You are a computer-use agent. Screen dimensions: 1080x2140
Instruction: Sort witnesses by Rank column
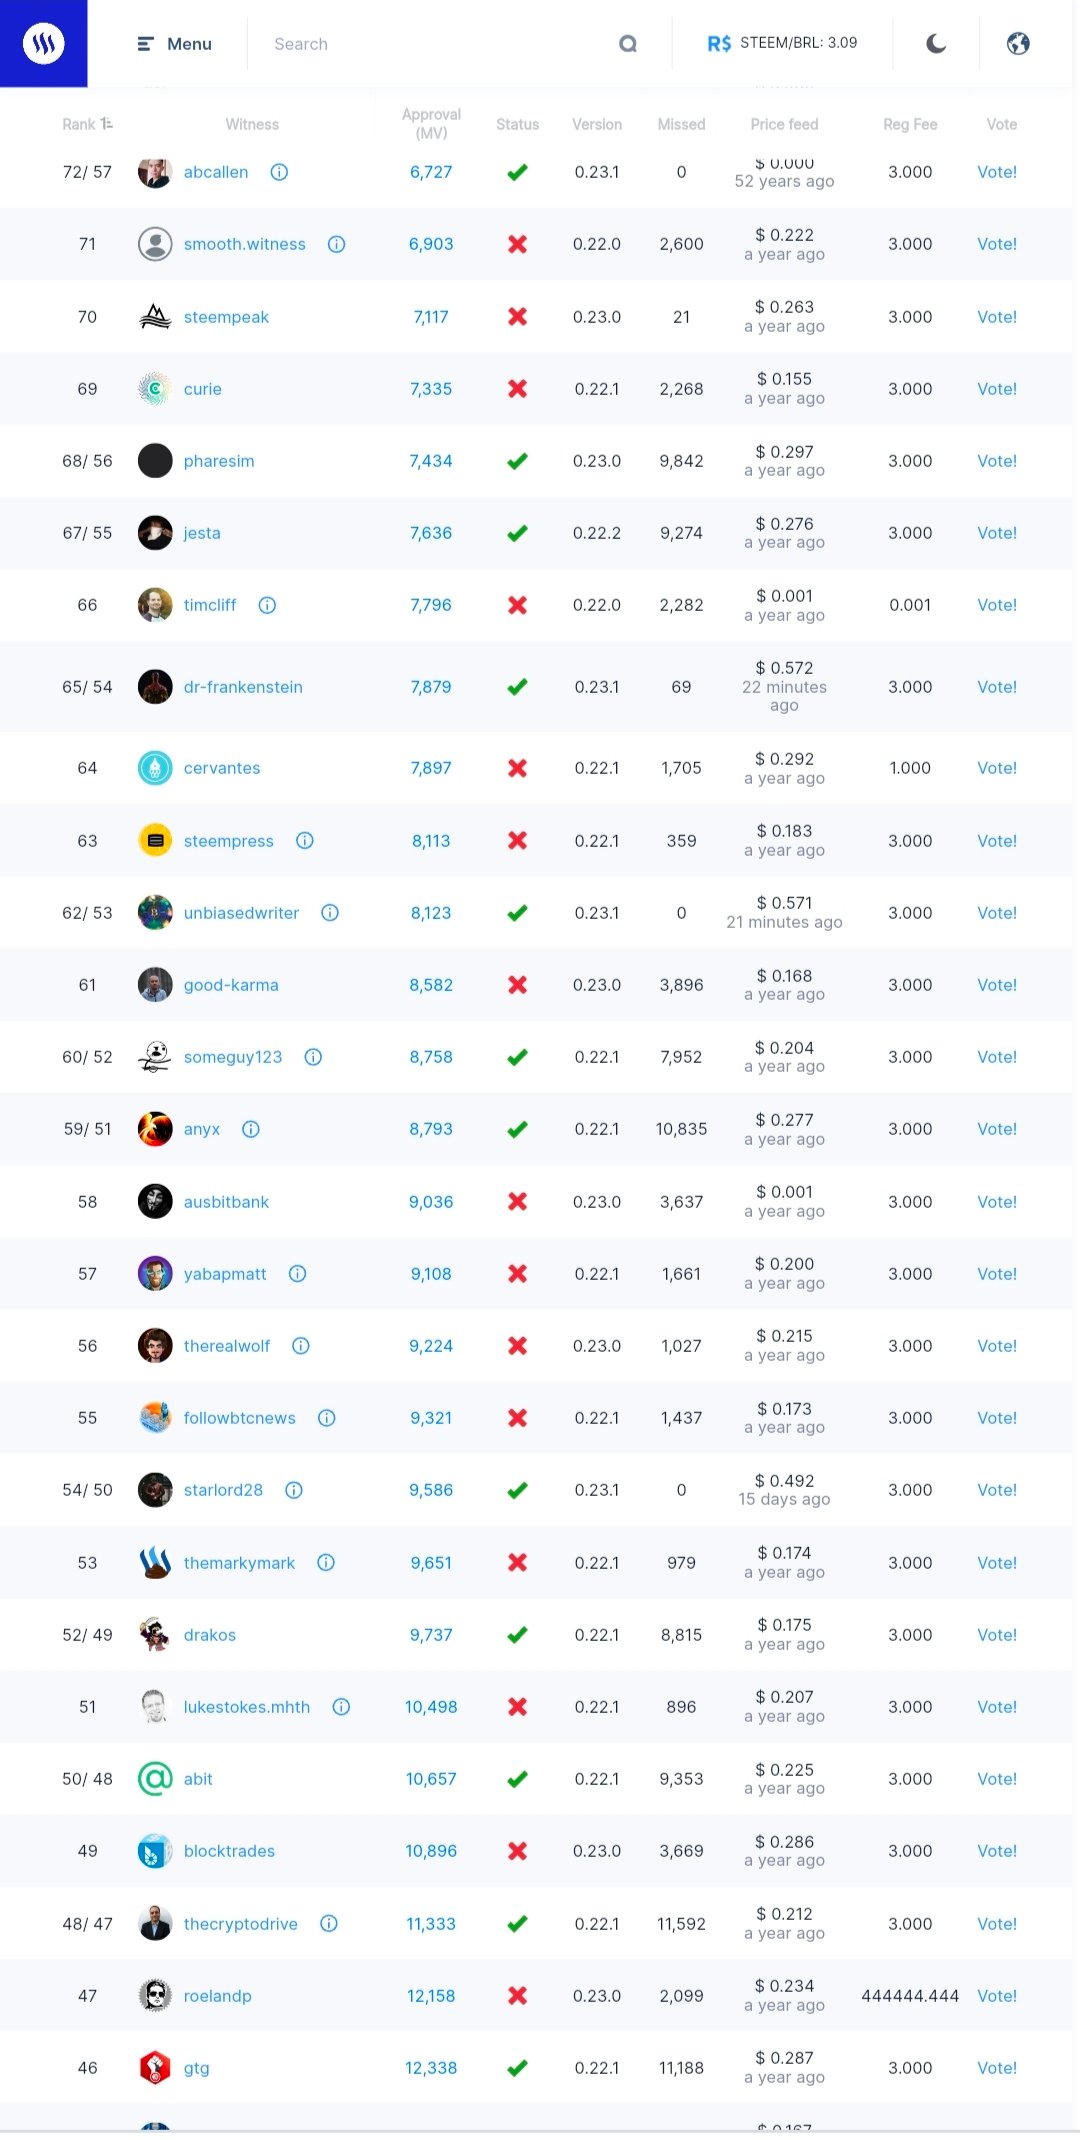click(x=87, y=124)
